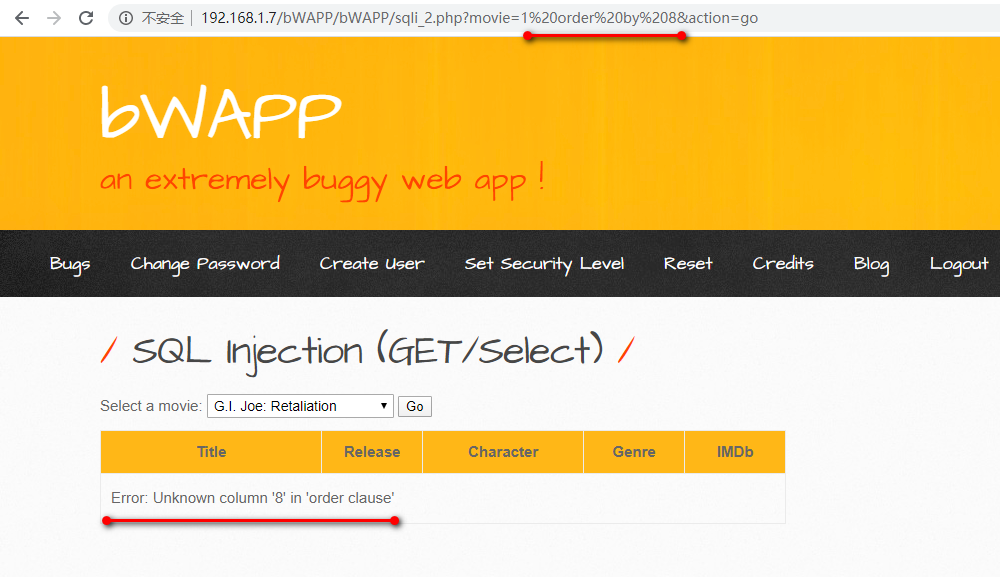Open the Credits page

click(x=783, y=263)
